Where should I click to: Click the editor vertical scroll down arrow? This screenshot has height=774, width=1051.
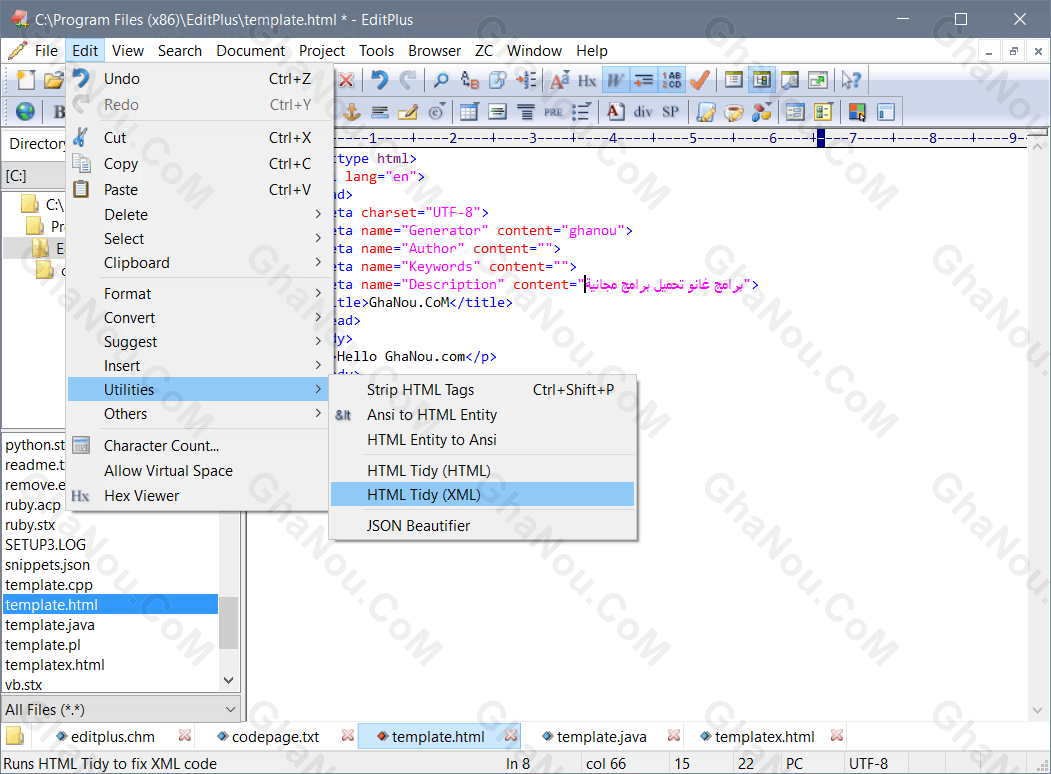click(x=1037, y=710)
